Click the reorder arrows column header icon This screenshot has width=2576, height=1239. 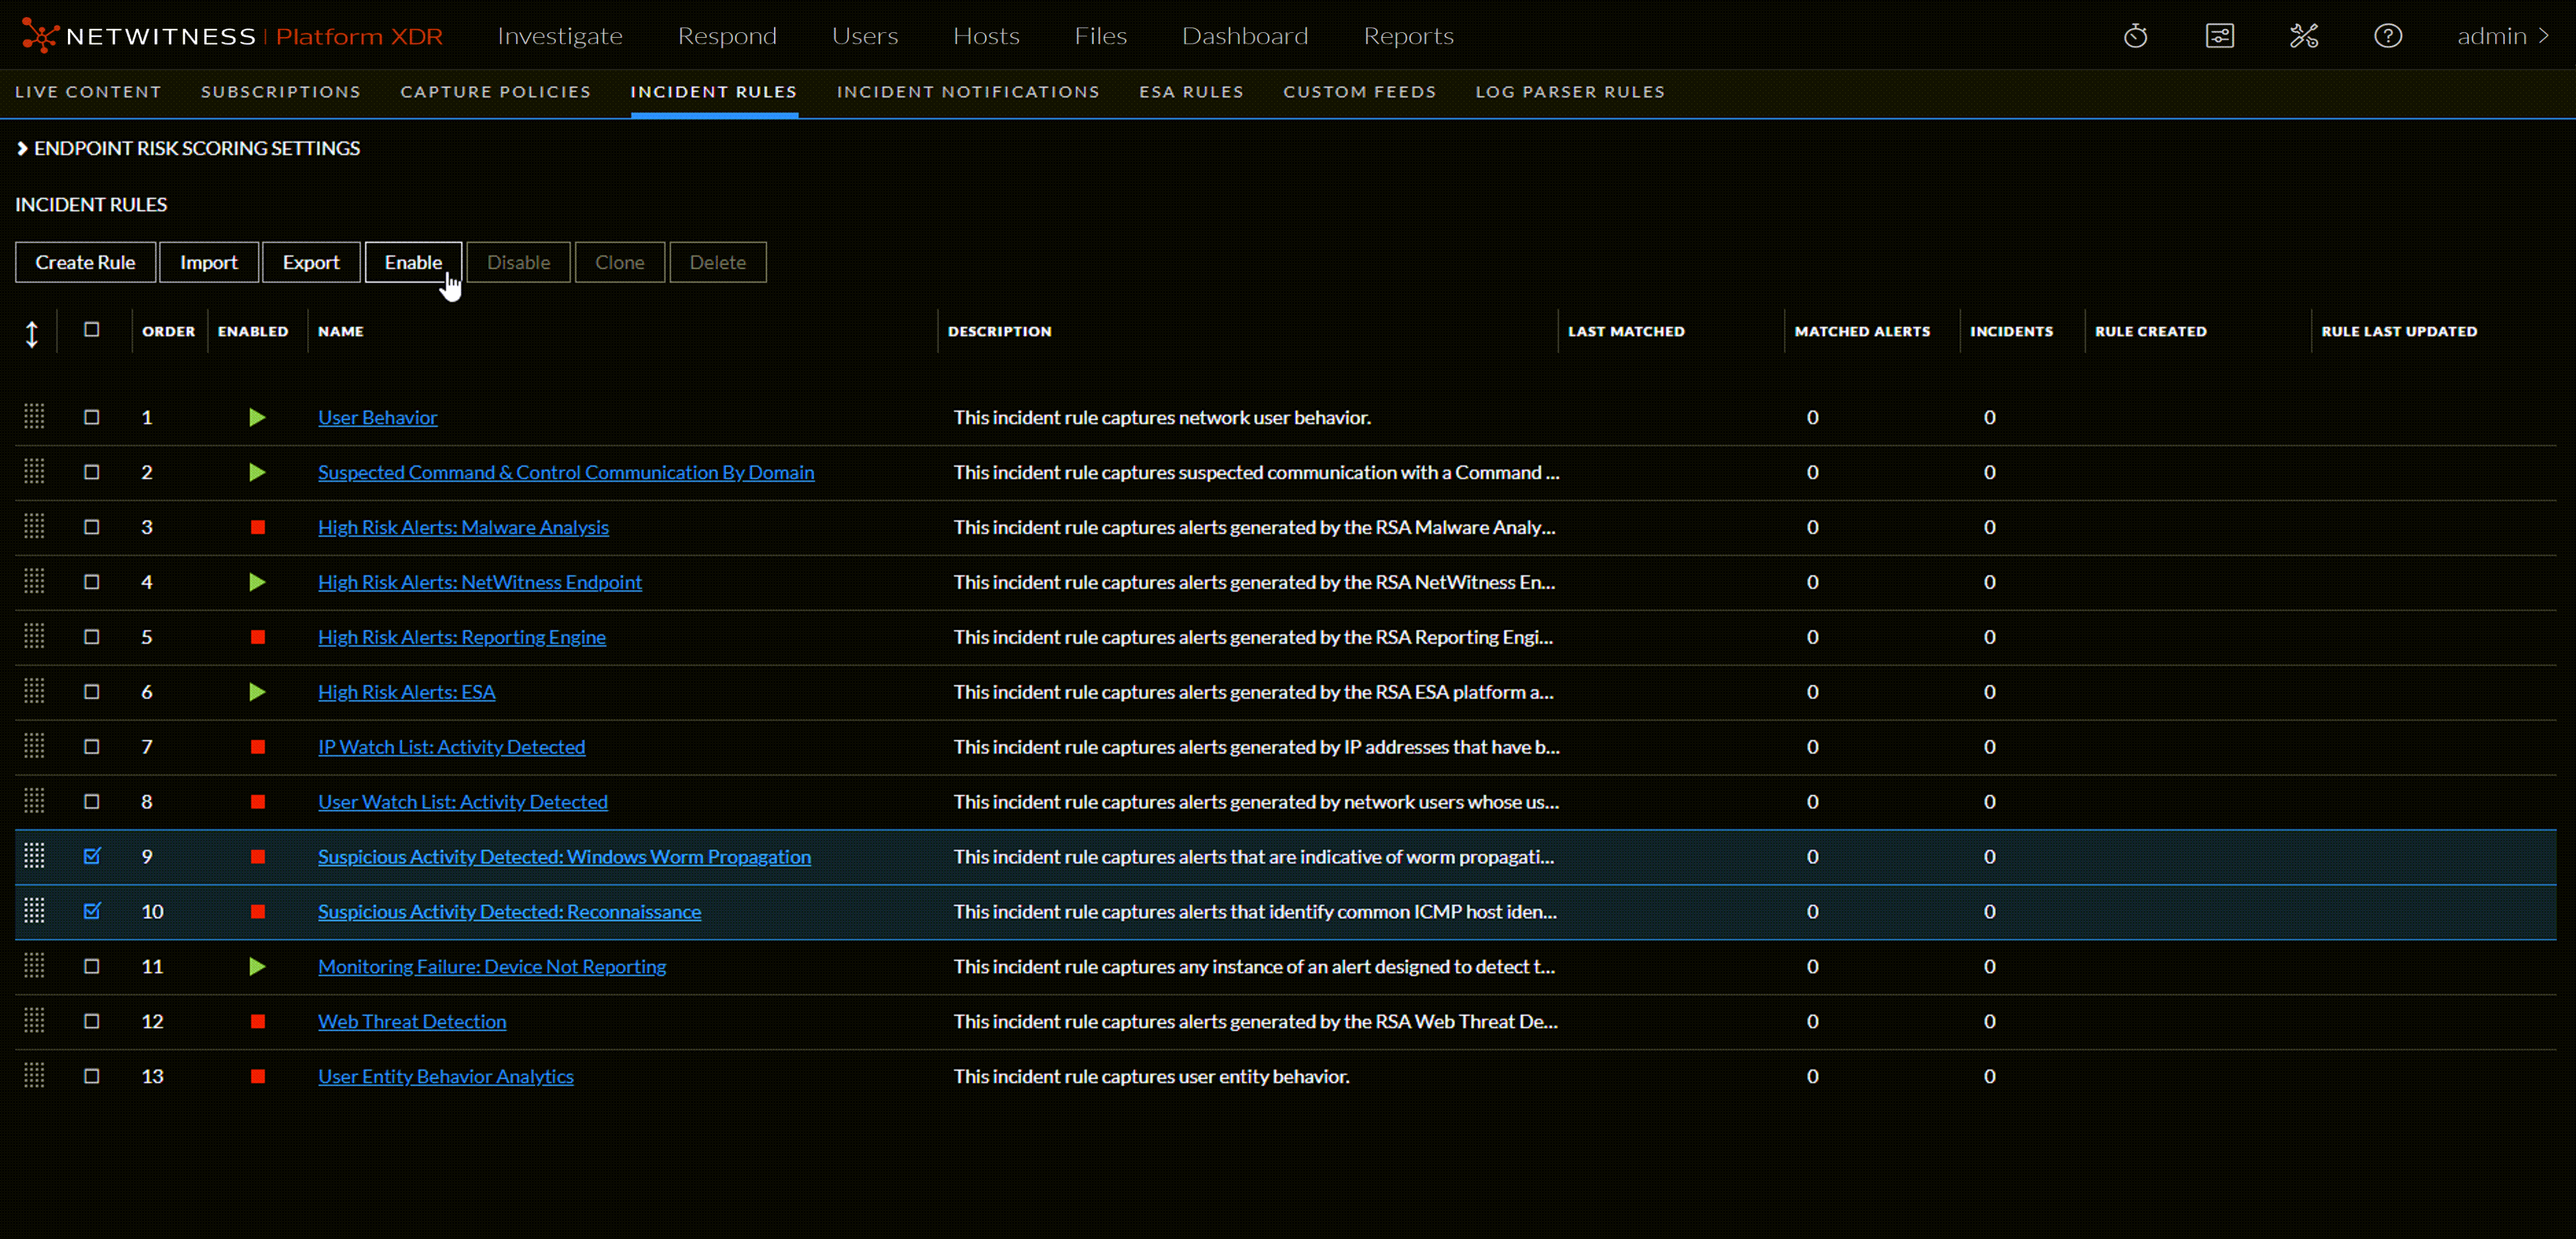pos(32,333)
